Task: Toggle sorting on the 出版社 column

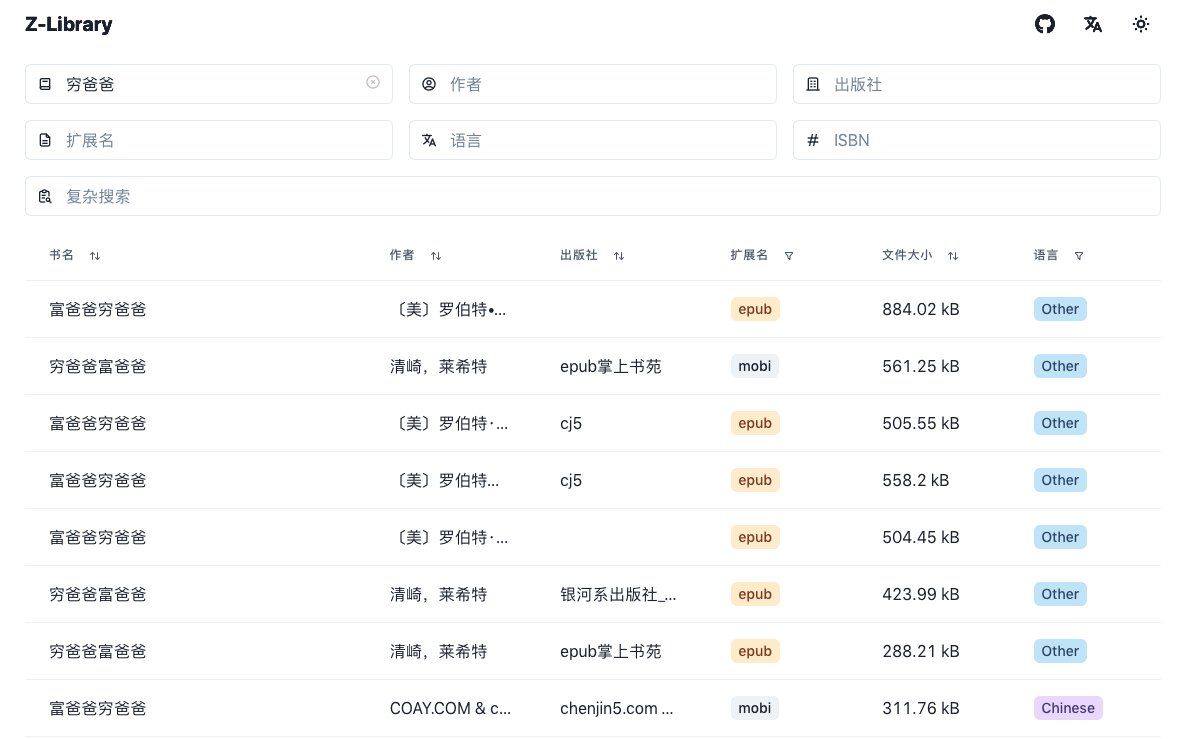Action: [619, 256]
